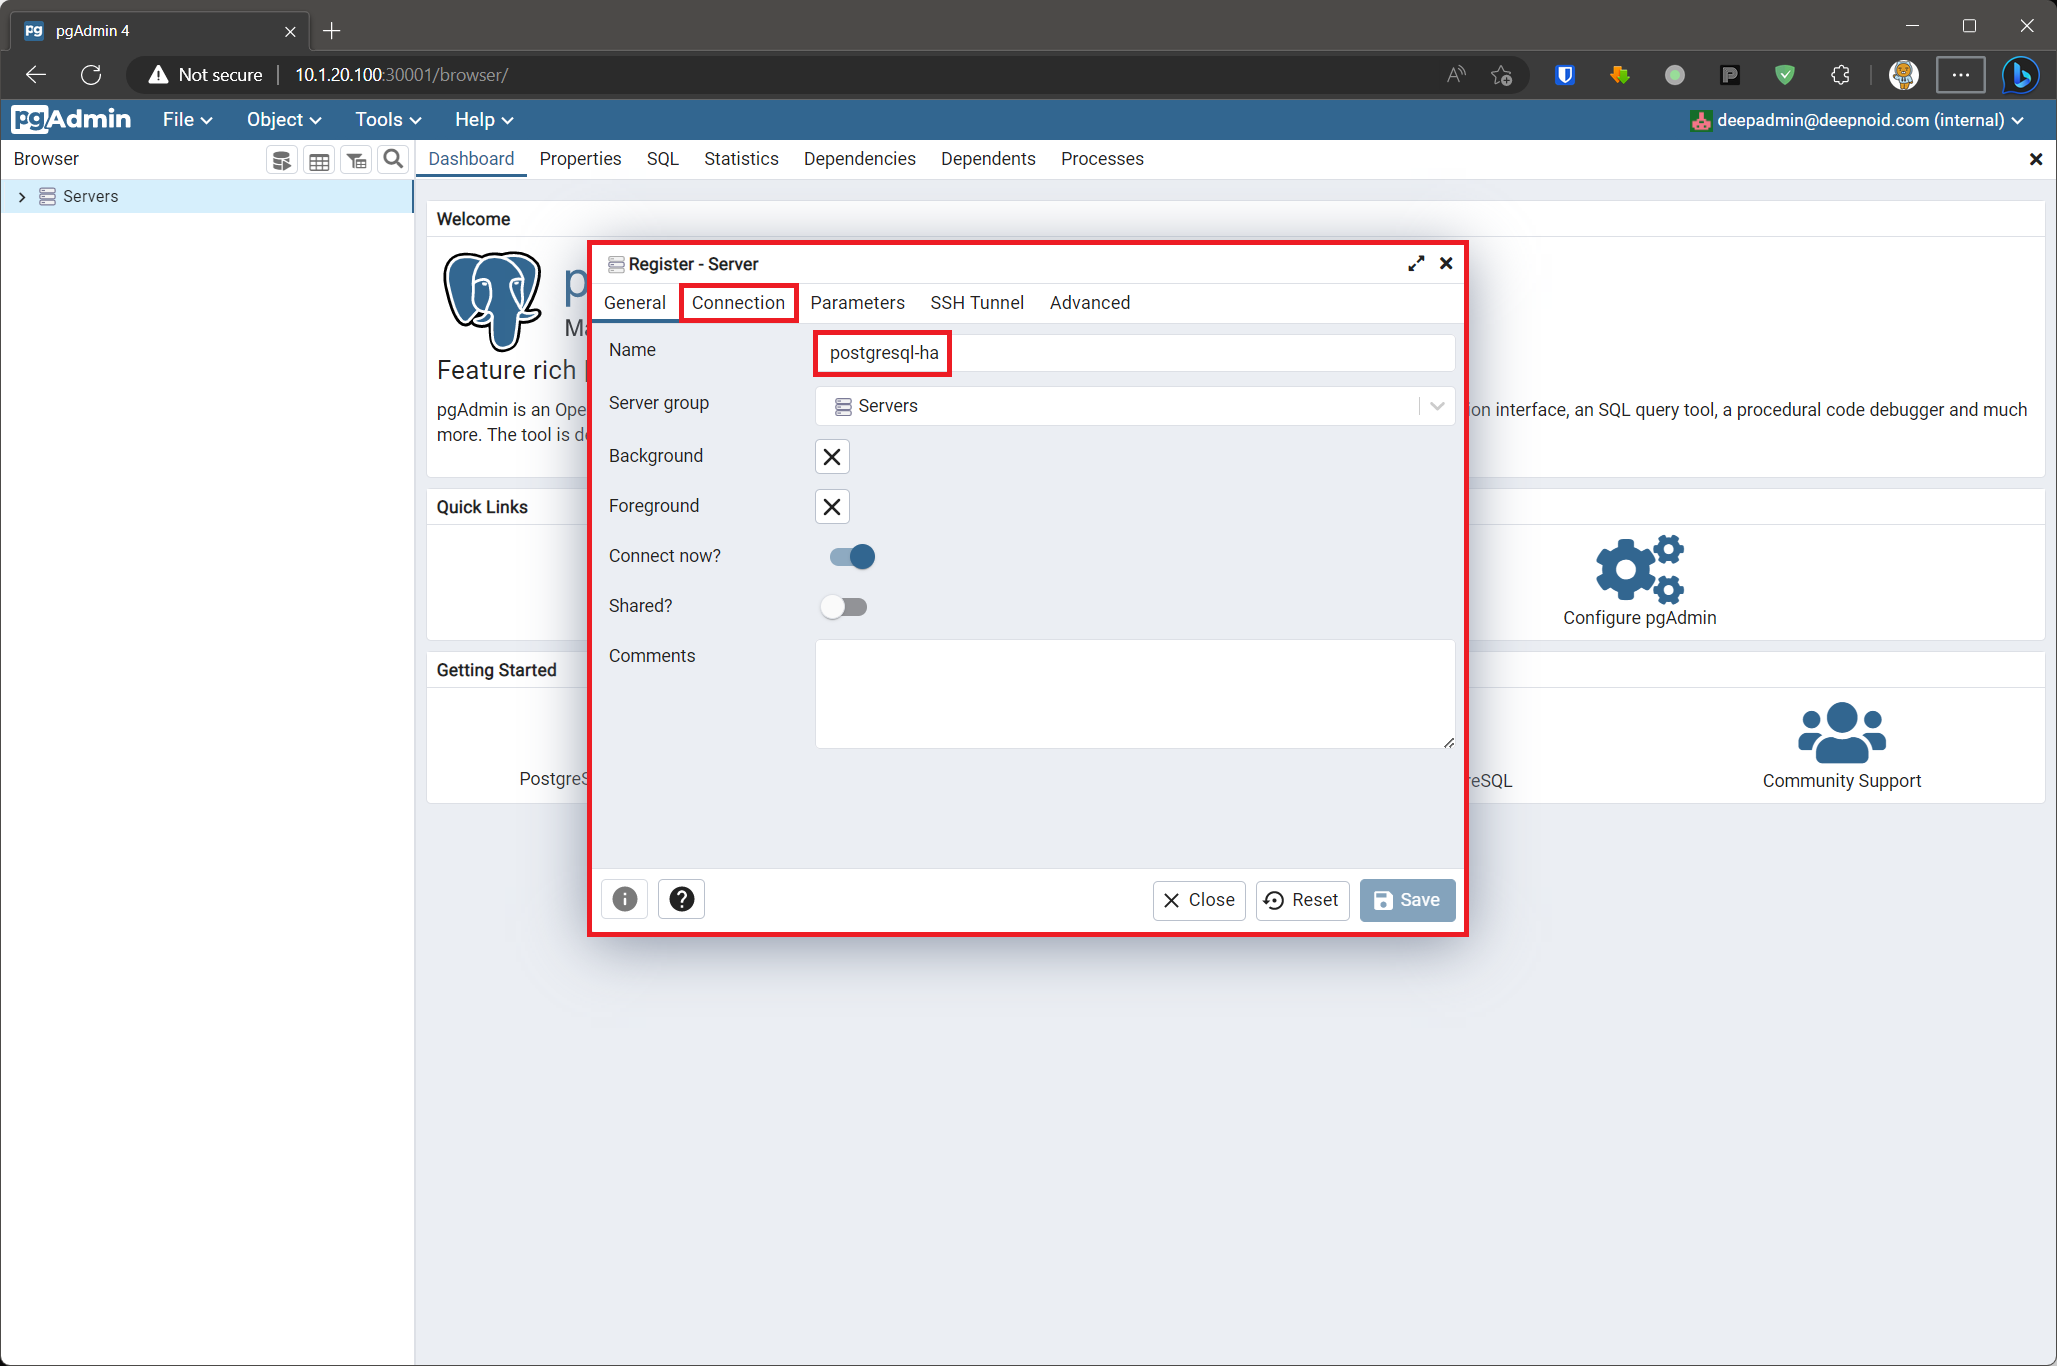2057x1366 pixels.
Task: Click the PostgreSQL elephant logo
Action: [493, 300]
